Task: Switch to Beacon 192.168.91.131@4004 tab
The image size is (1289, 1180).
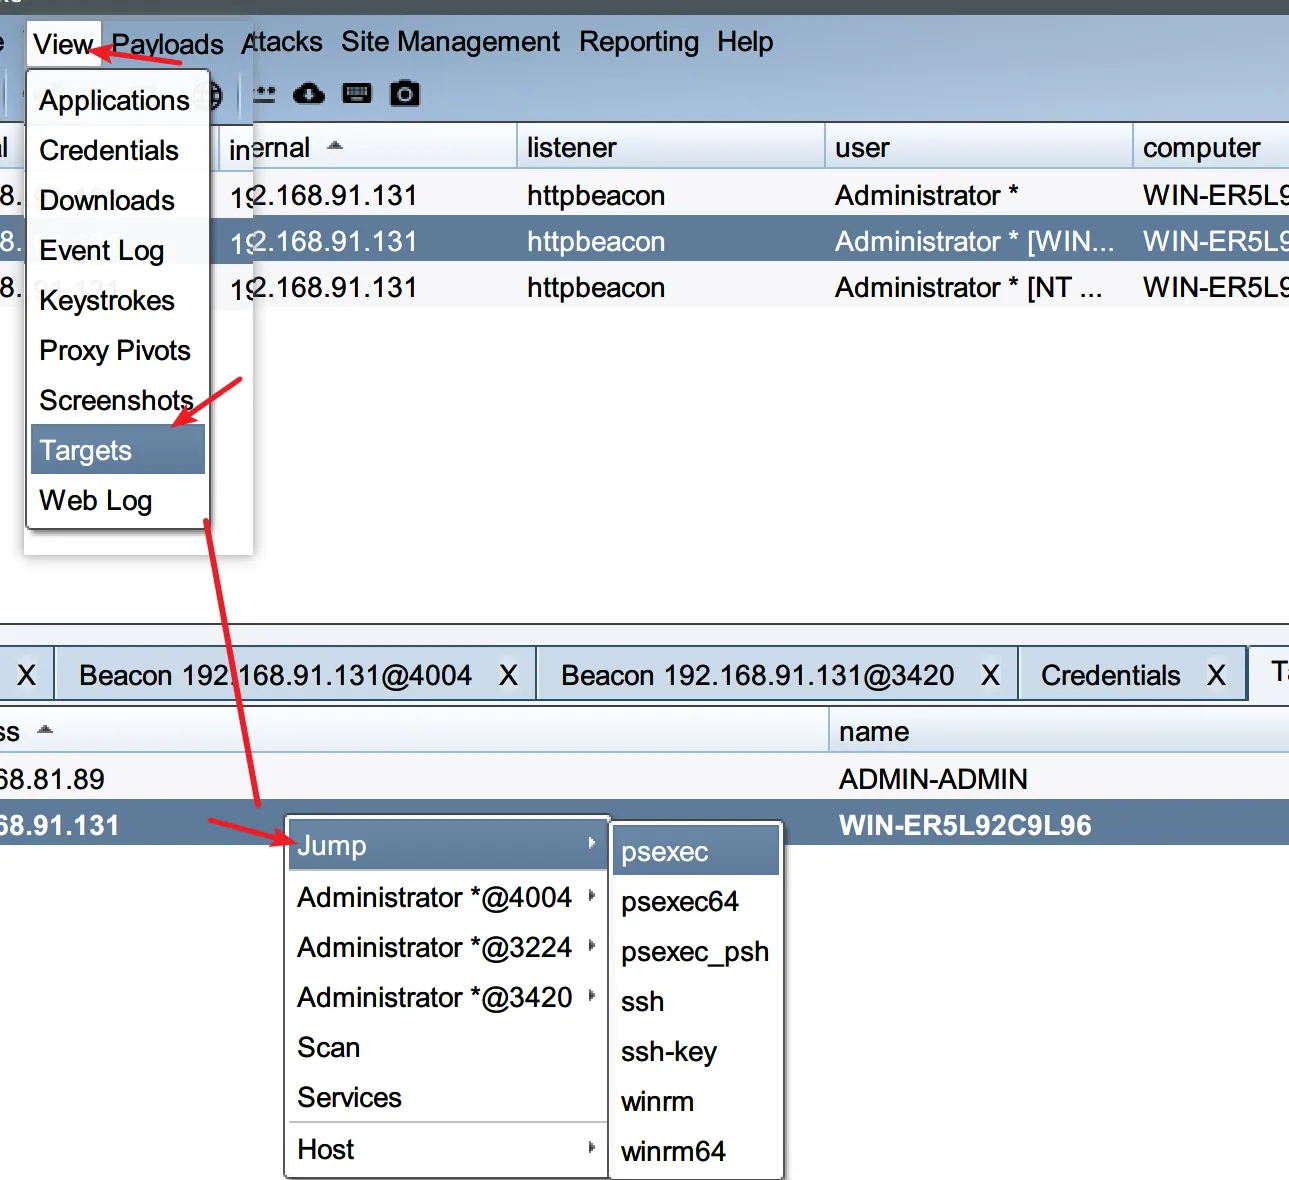Action: (x=275, y=675)
